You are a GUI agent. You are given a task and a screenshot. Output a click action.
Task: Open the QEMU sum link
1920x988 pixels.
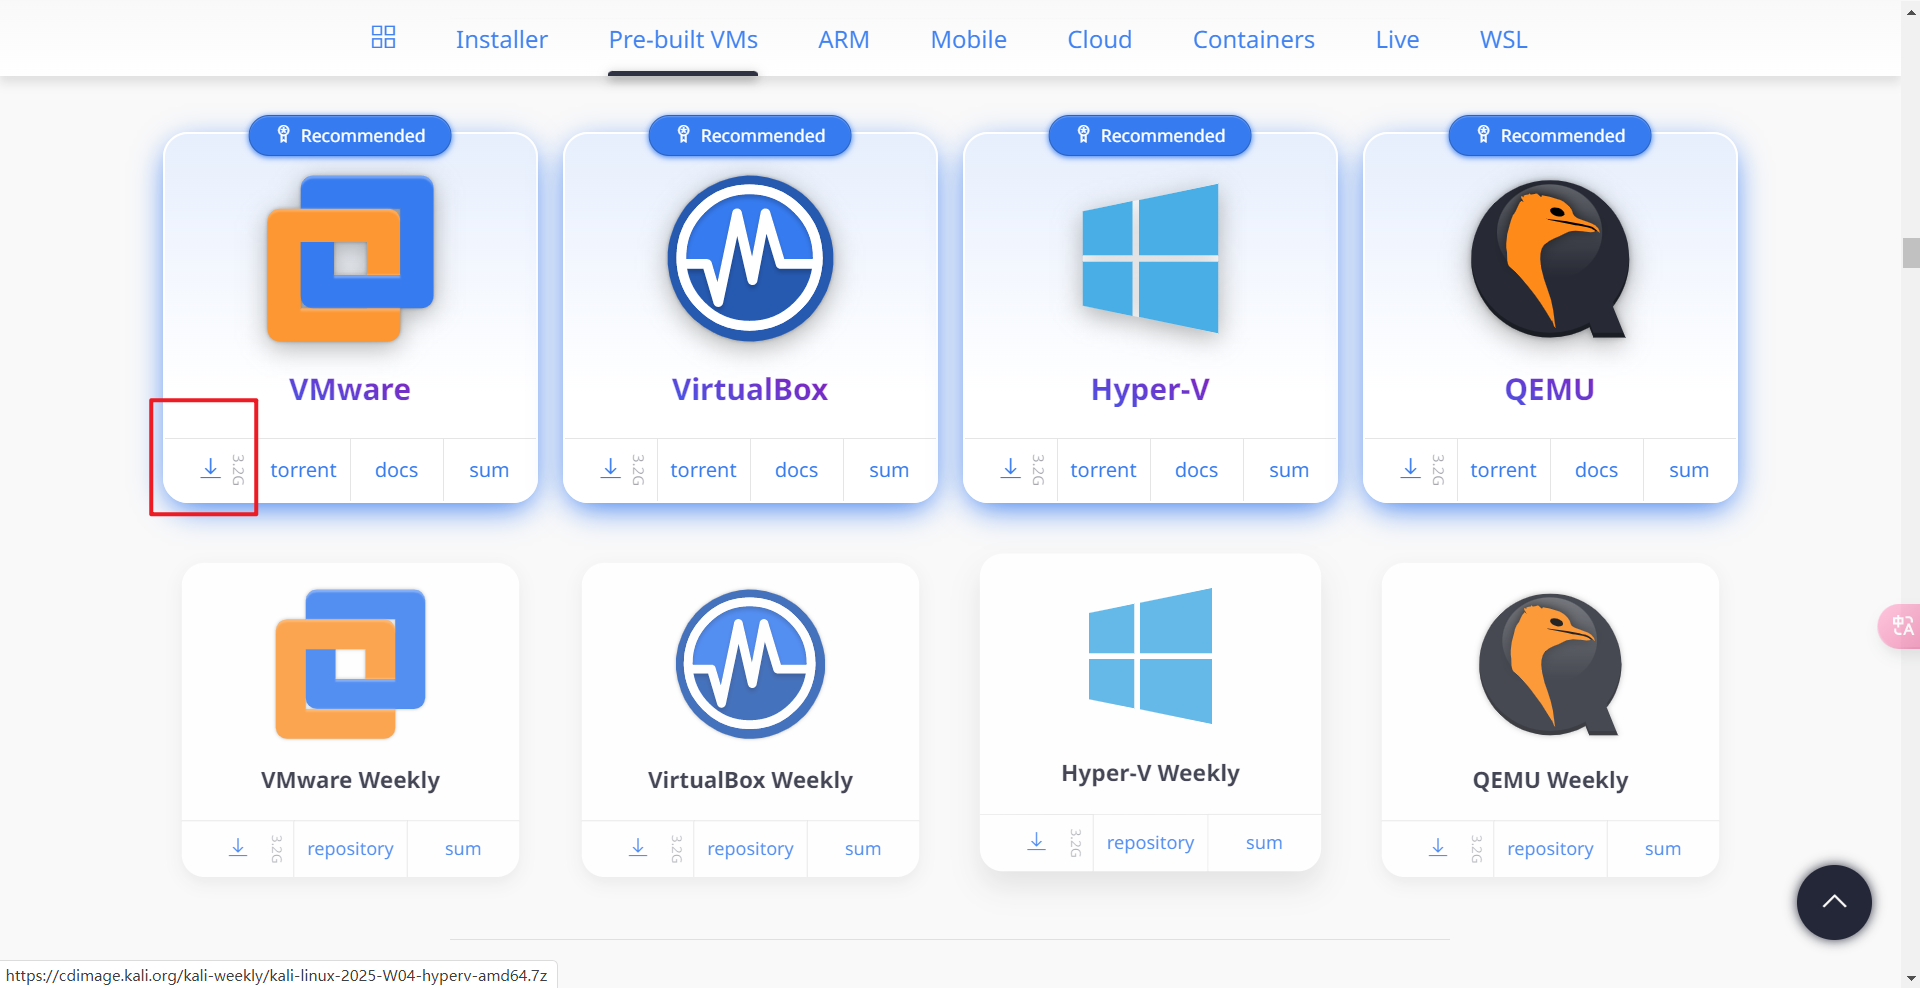click(1689, 470)
